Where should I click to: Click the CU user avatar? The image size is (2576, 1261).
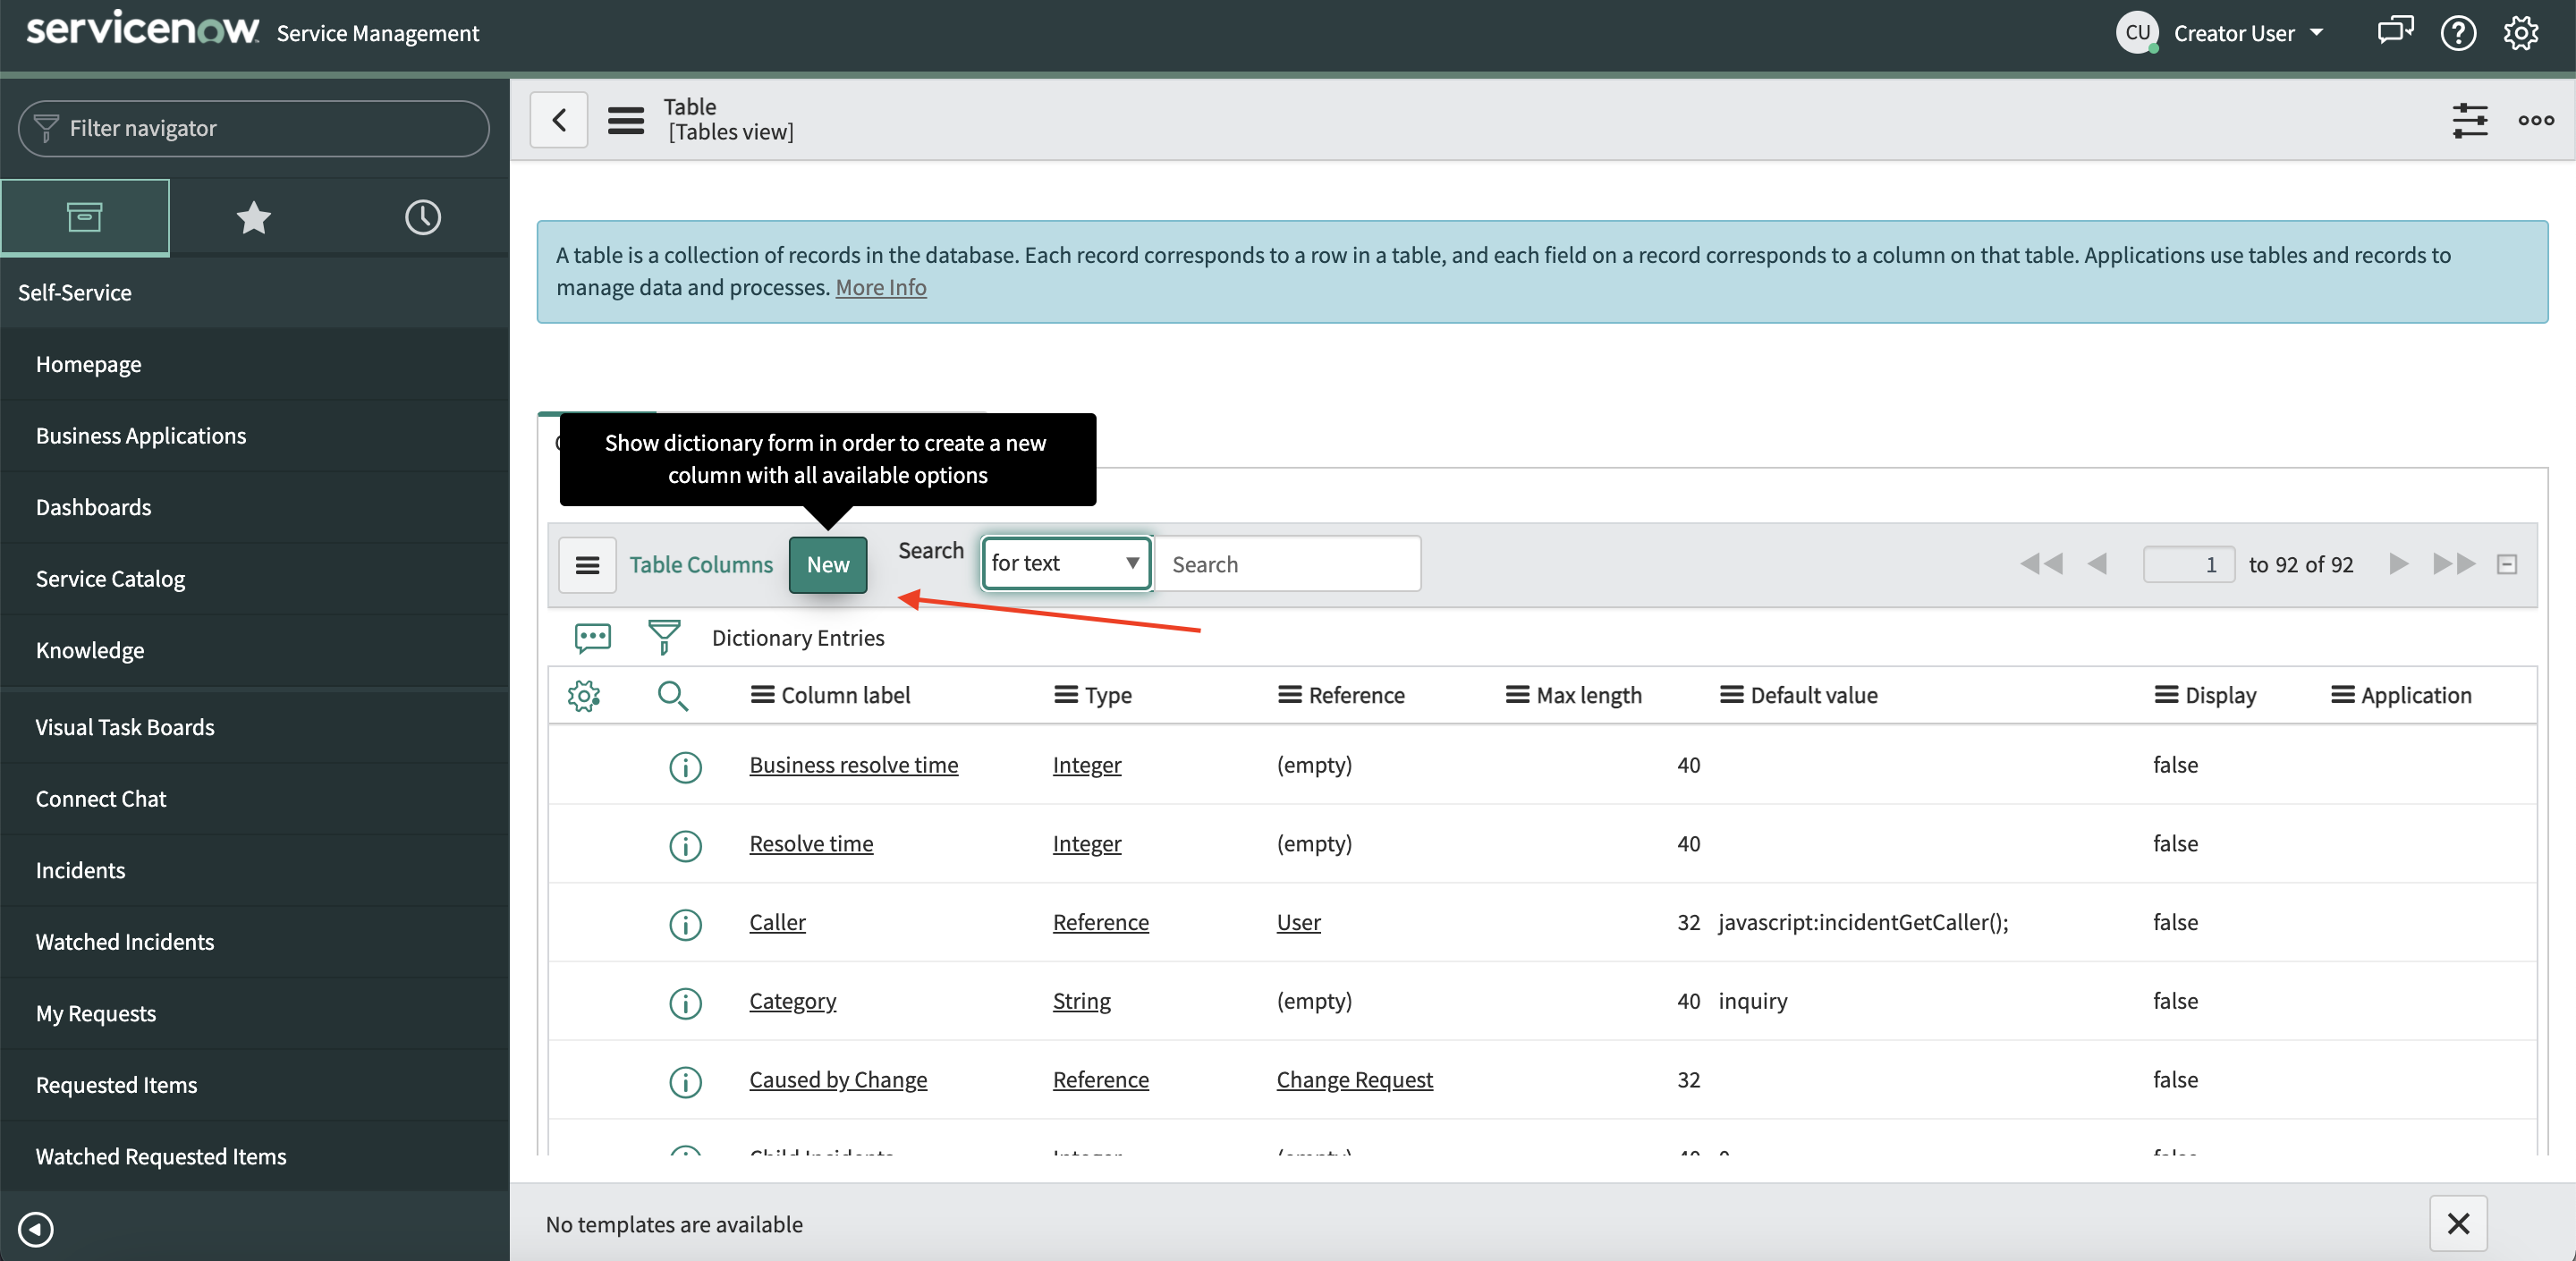point(2137,32)
